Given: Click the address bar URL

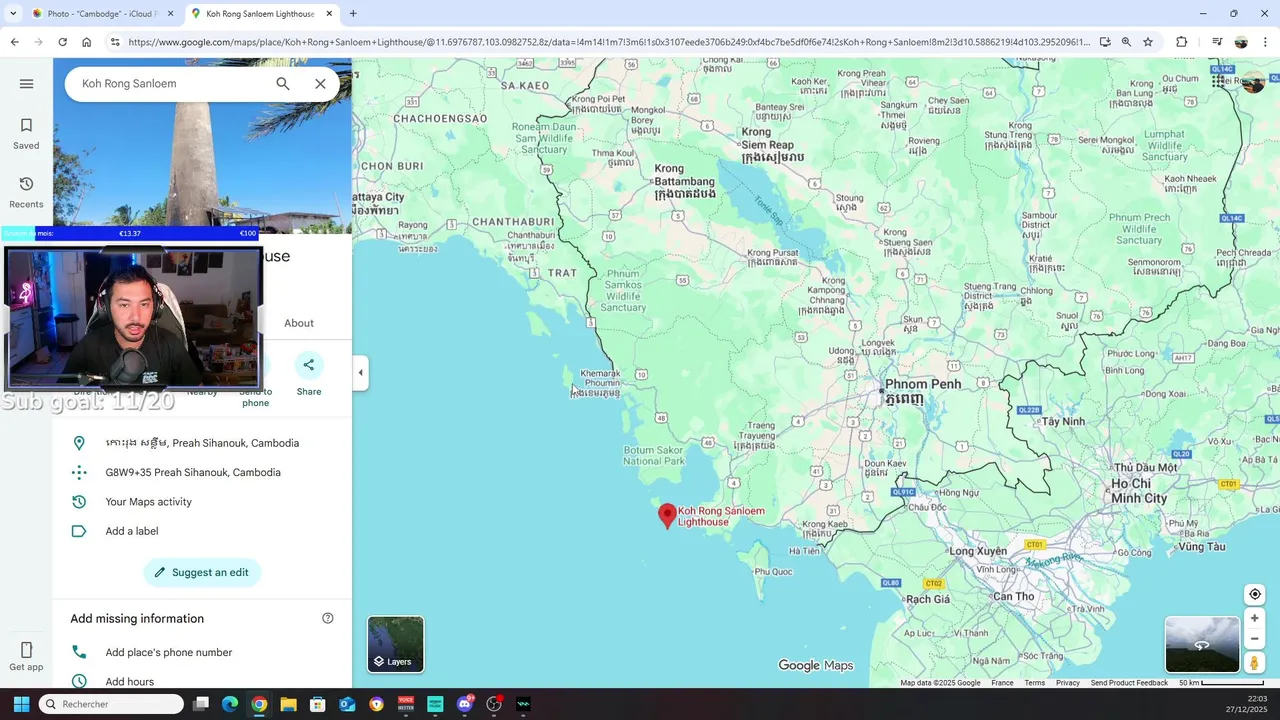Looking at the screenshot, I should [x=608, y=42].
